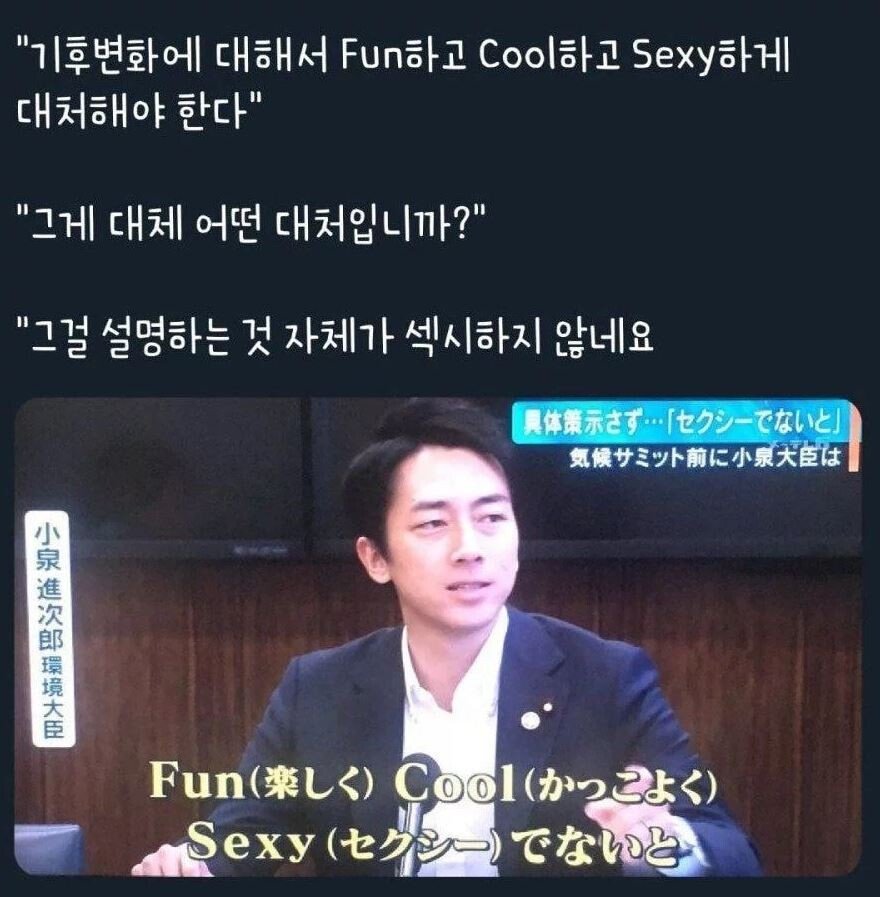Image resolution: width=880 pixels, height=897 pixels.
Task: Click the word 'Fun하고' in the top text
Action: [403, 57]
